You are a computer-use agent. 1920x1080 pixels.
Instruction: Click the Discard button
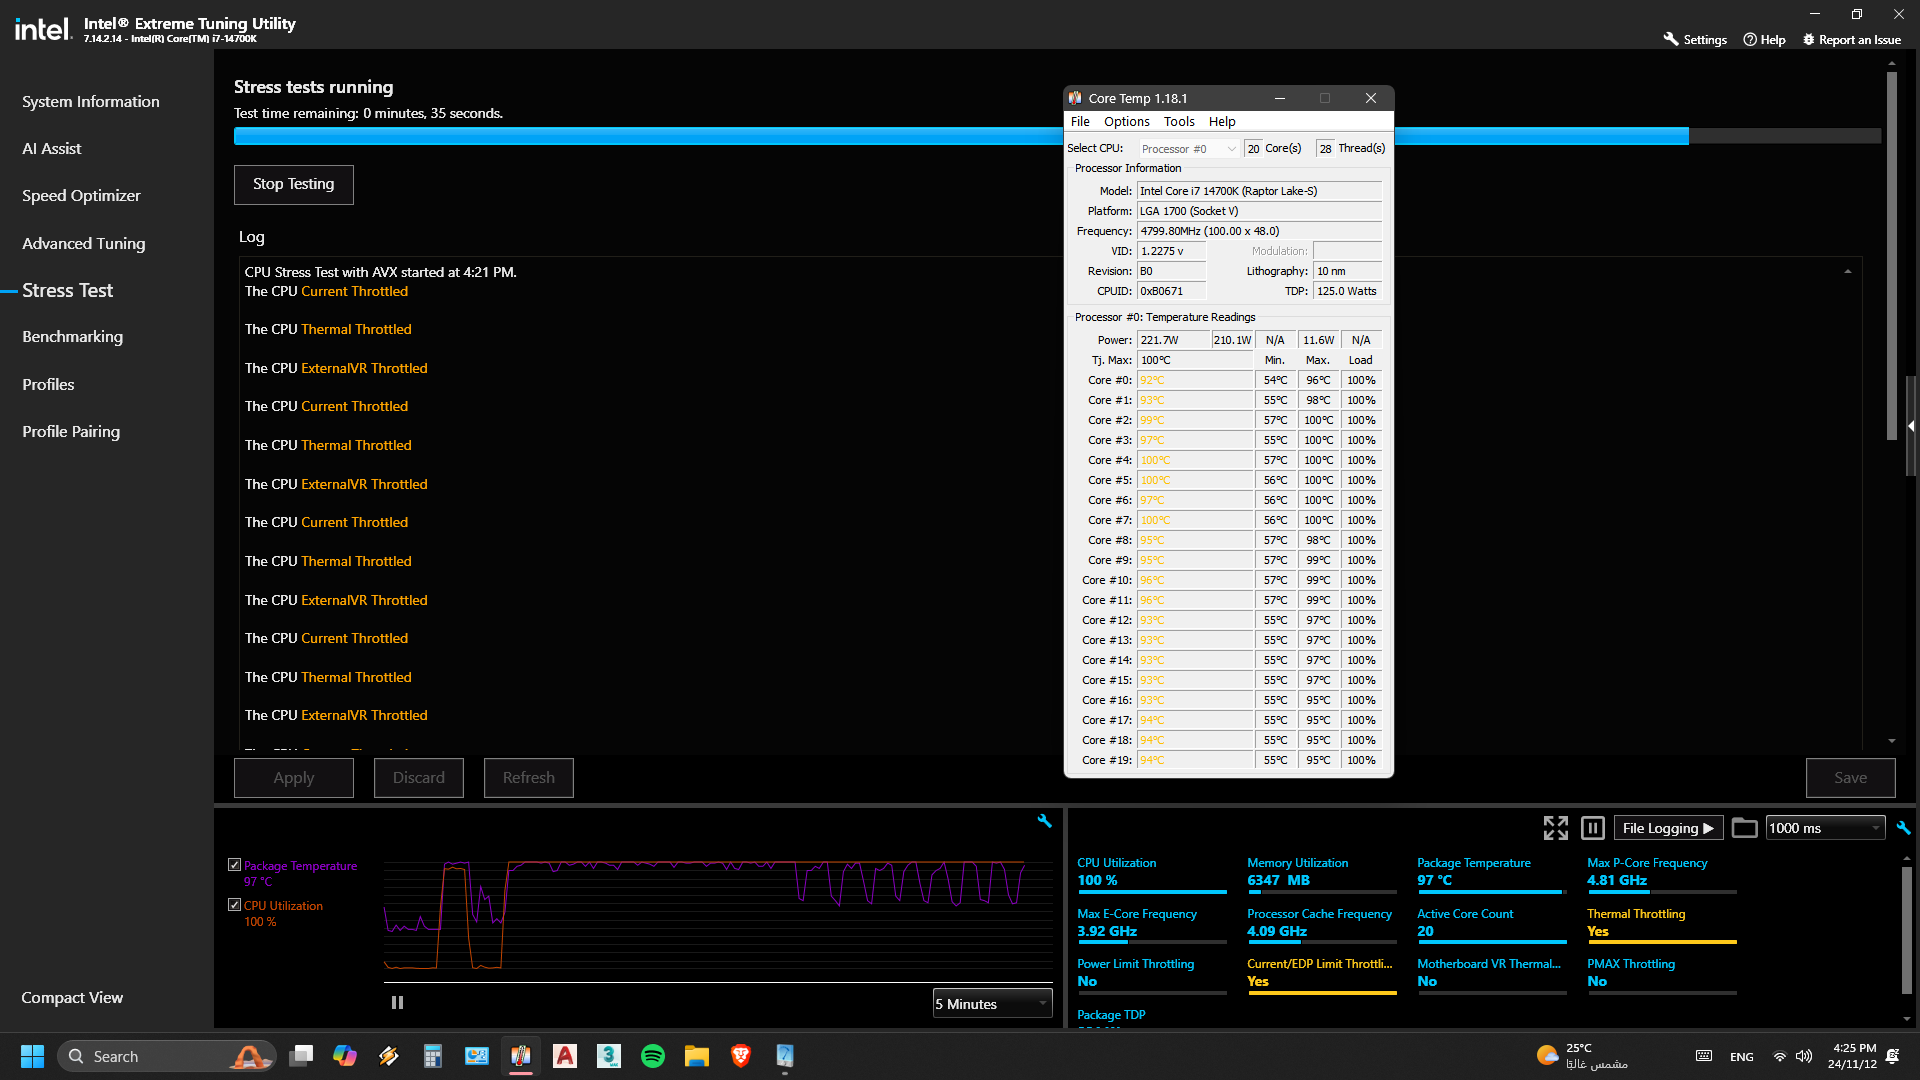pos(419,778)
